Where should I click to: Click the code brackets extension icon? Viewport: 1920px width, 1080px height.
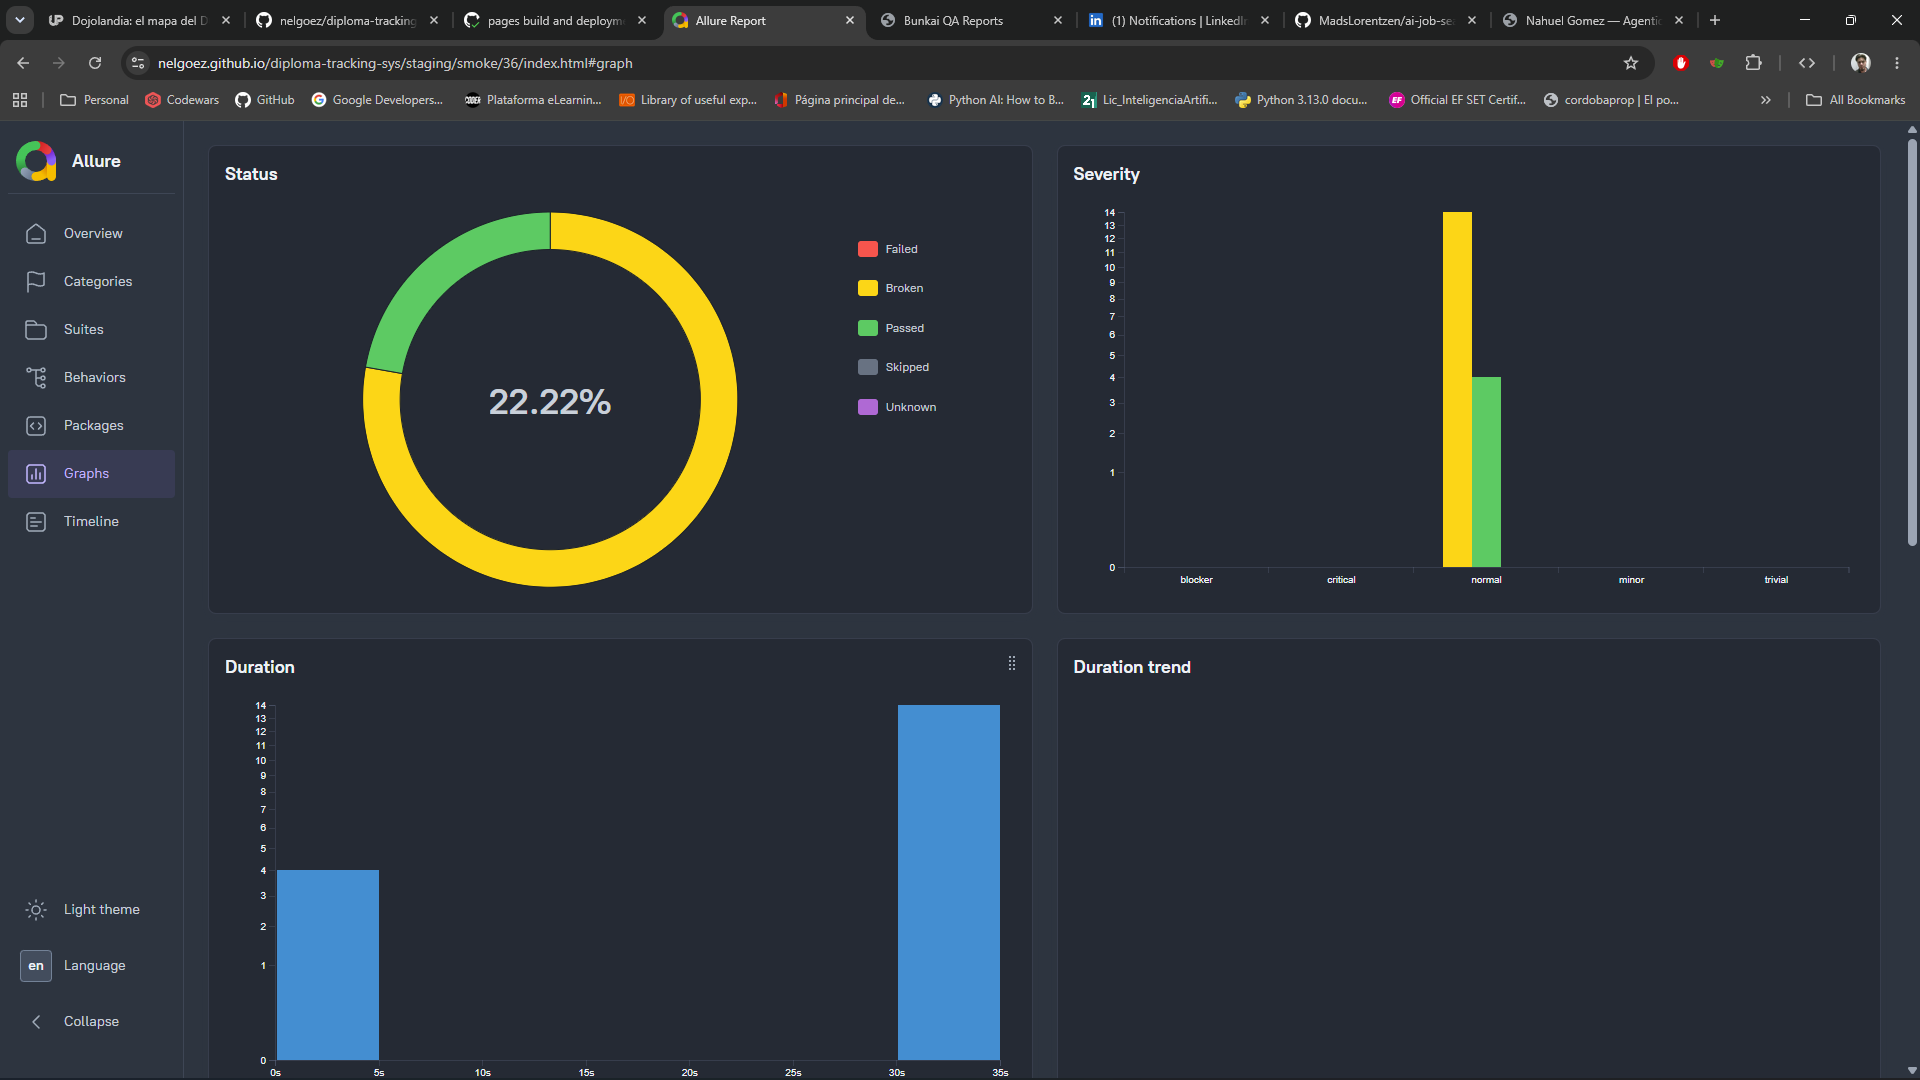(x=1807, y=63)
